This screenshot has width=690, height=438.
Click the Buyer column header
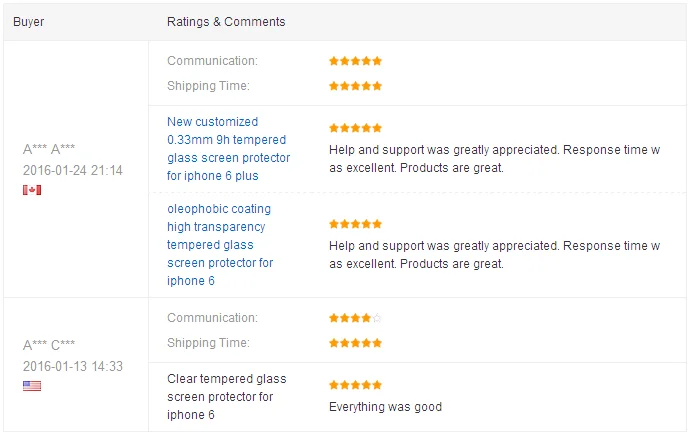[29, 22]
